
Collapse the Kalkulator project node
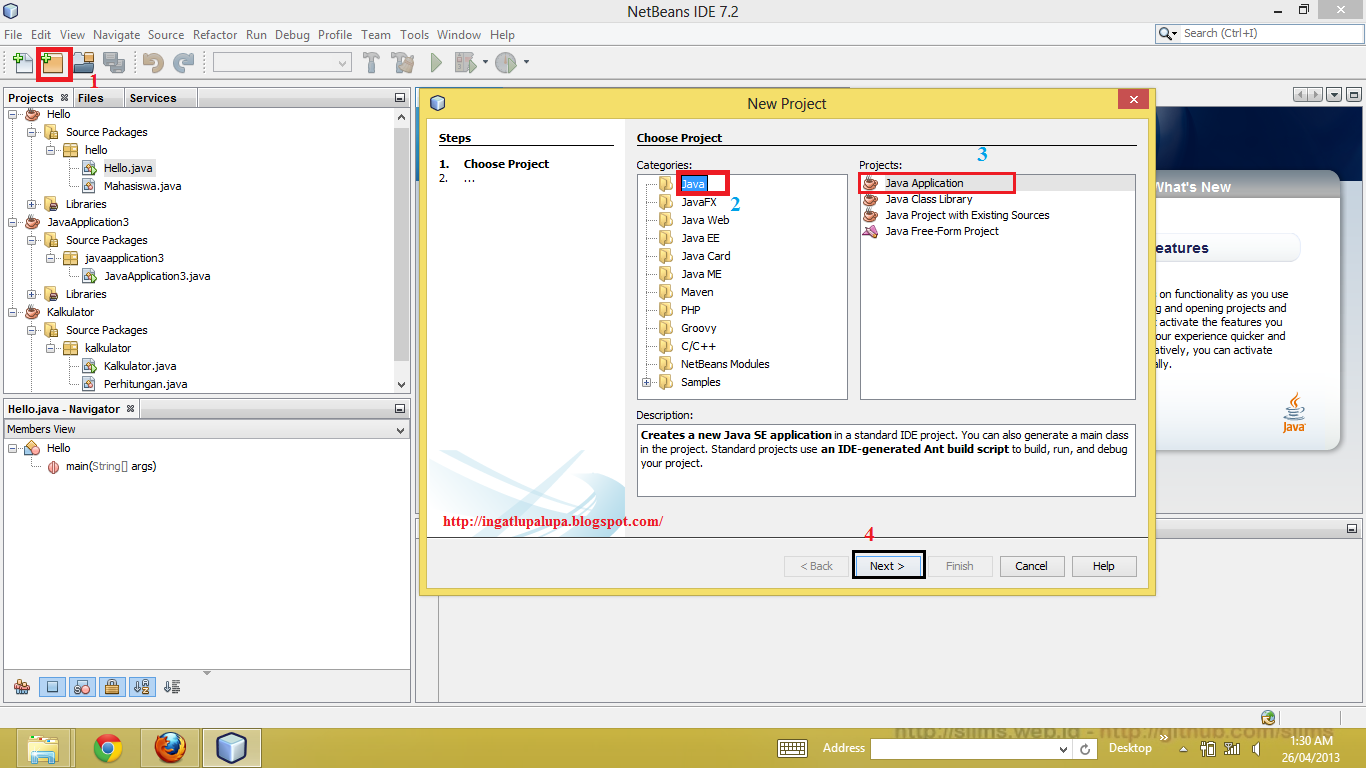pos(13,312)
